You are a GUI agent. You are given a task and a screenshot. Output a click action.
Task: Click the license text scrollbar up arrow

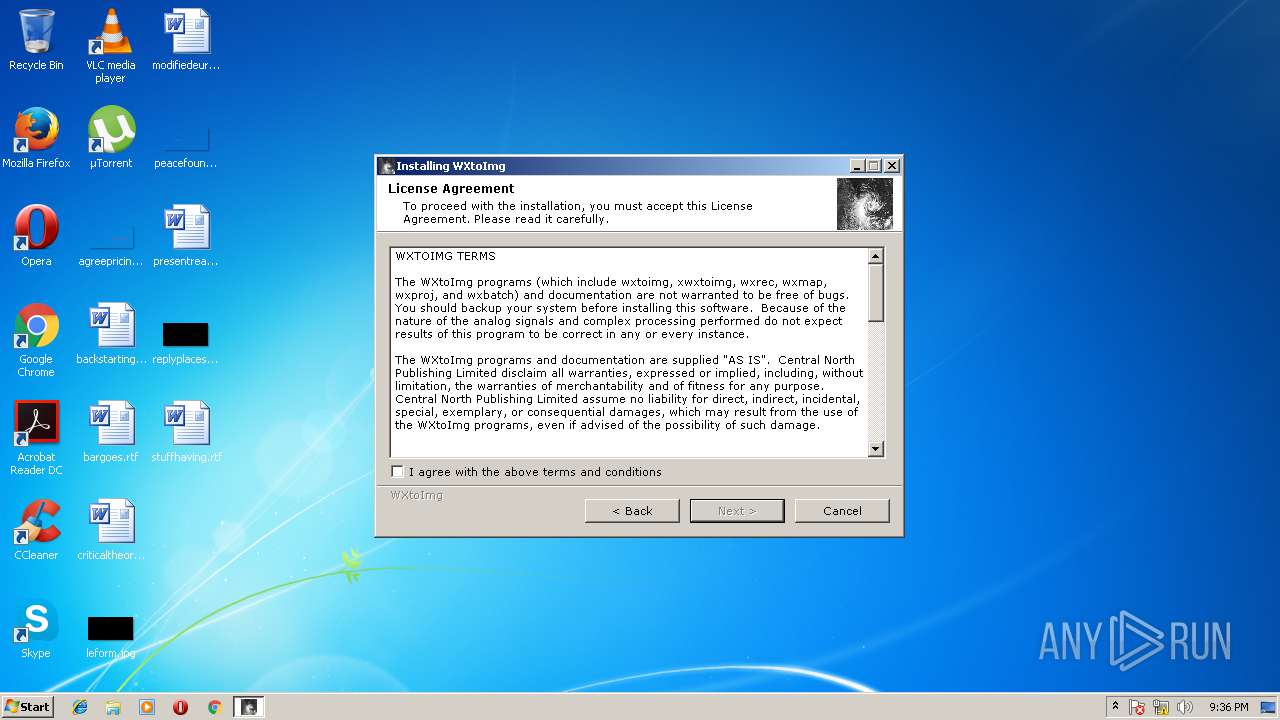(x=876, y=256)
